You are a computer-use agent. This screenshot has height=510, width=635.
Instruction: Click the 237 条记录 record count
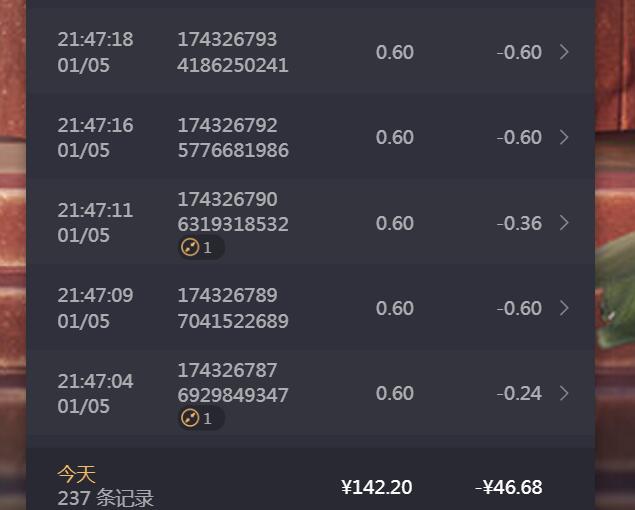(x=106, y=499)
